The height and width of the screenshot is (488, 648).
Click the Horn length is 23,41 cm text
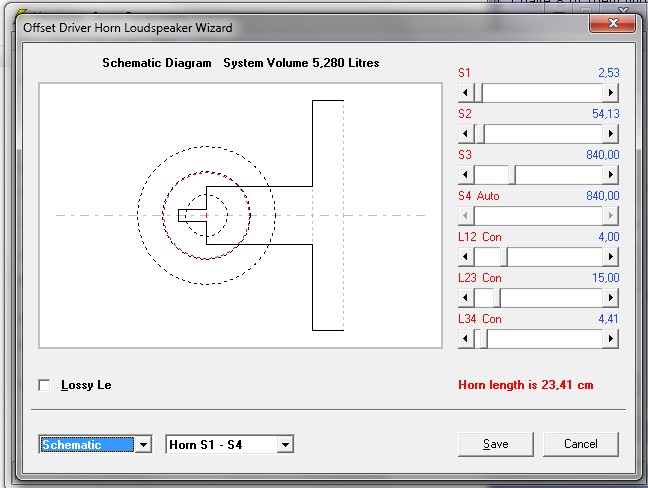(x=526, y=385)
